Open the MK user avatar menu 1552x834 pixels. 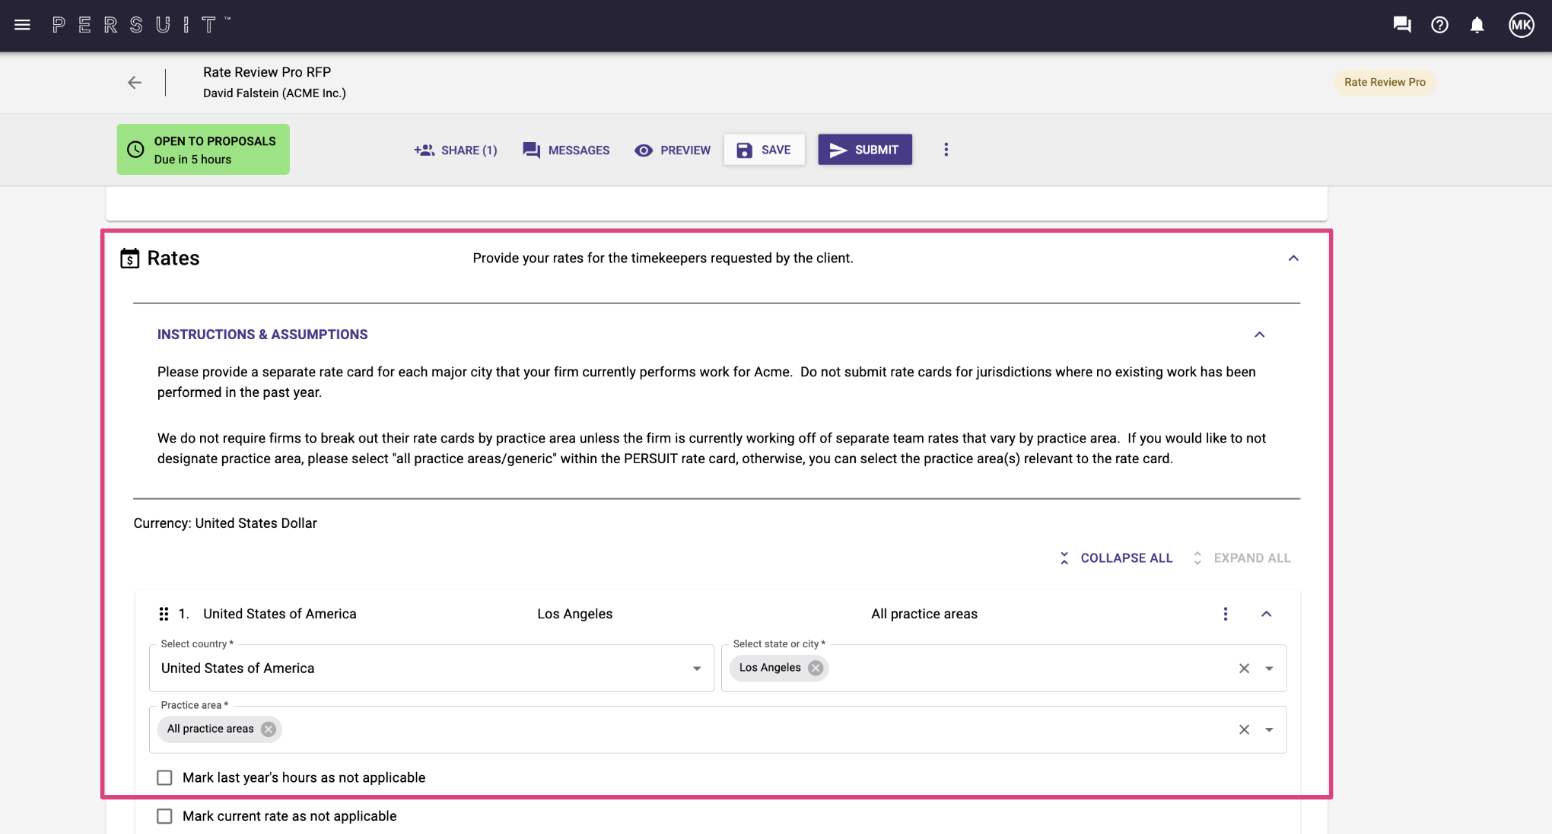pos(1521,25)
